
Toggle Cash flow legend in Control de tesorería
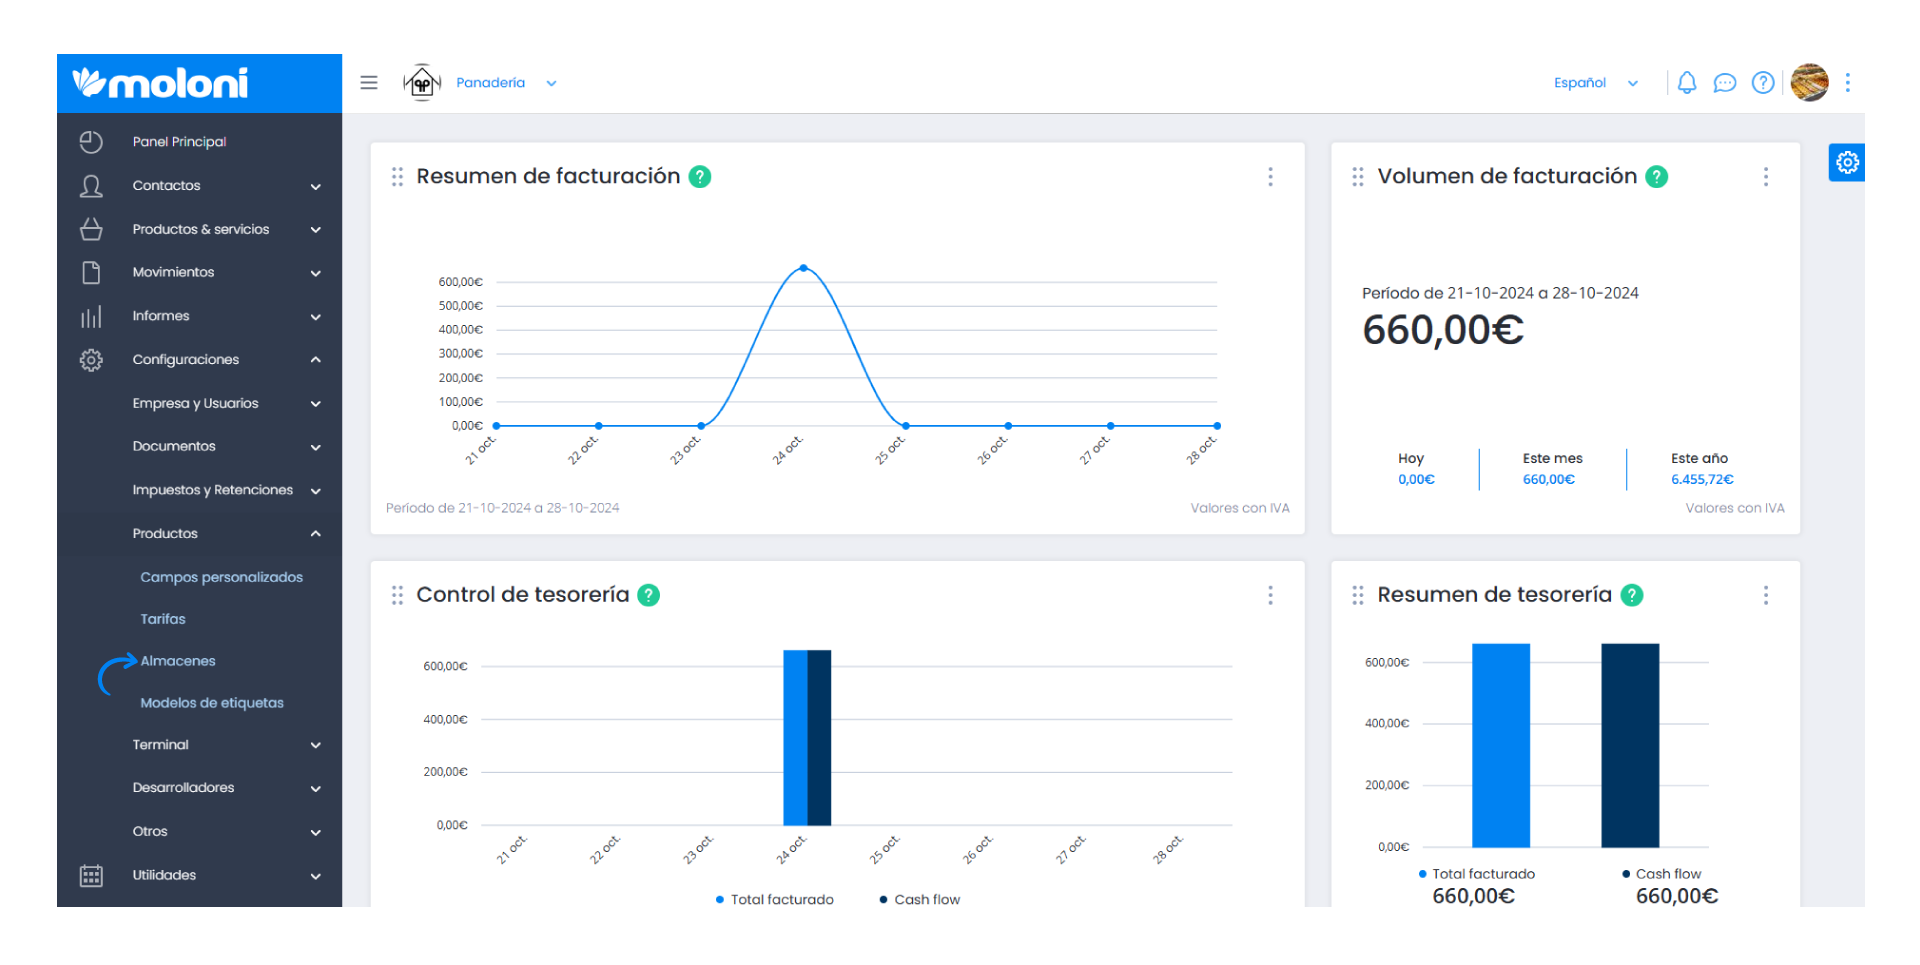pyautogui.click(x=920, y=900)
